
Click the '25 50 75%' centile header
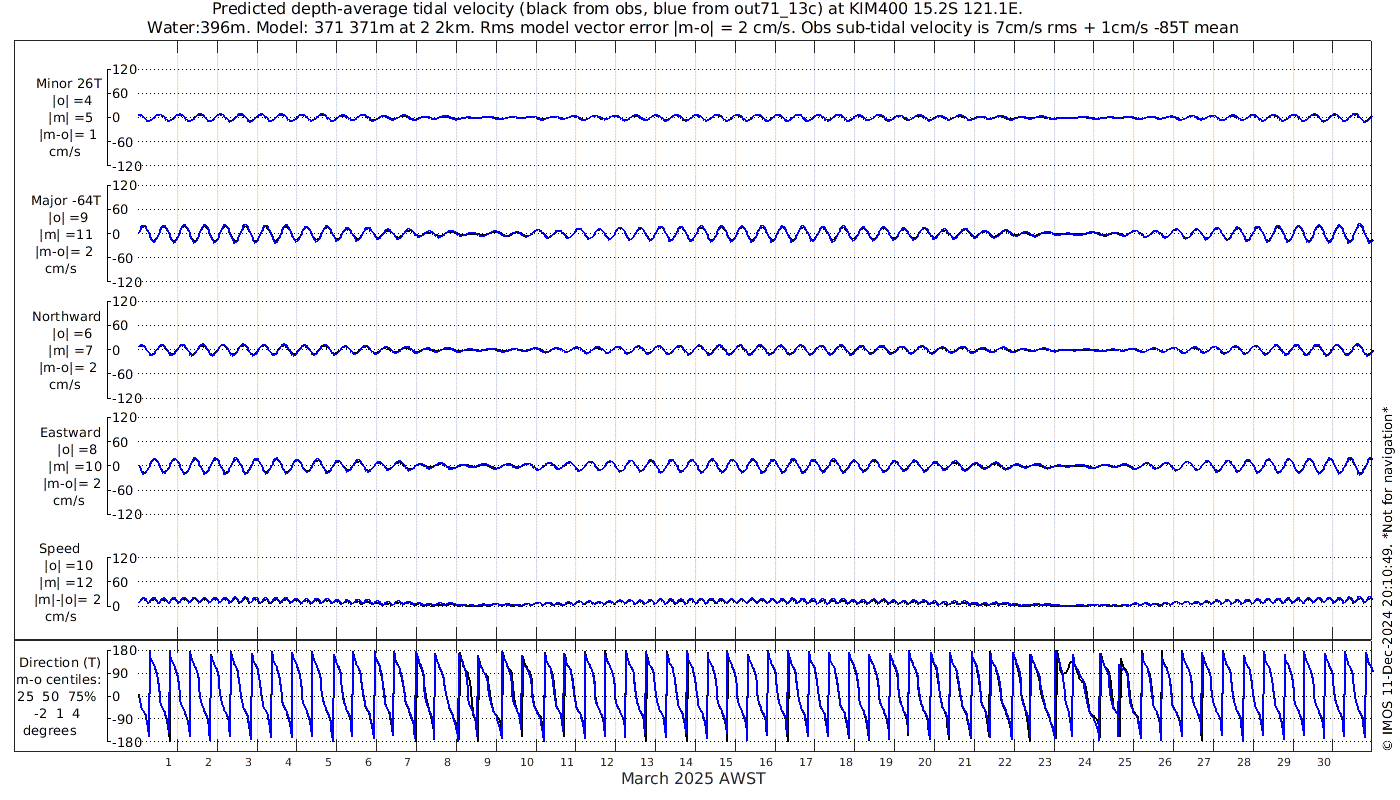pyautogui.click(x=57, y=696)
